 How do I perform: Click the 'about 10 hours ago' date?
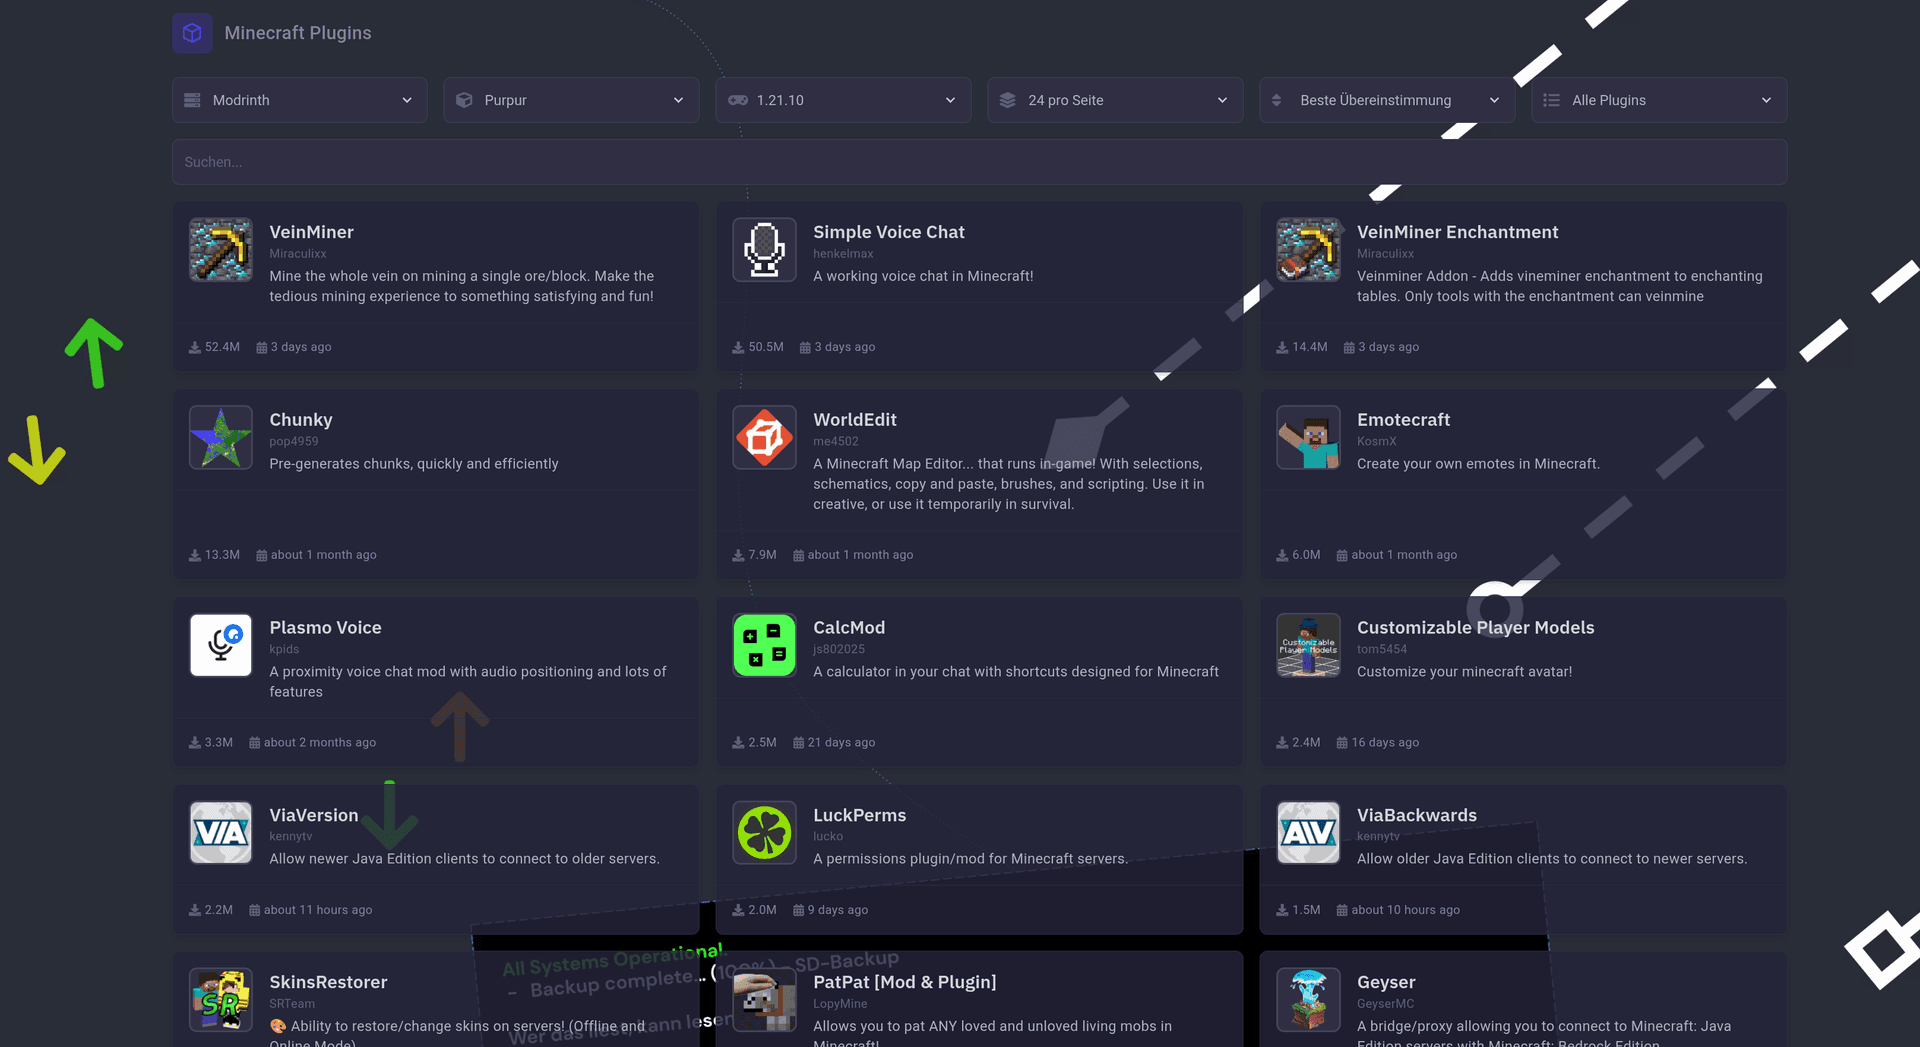pos(1405,911)
